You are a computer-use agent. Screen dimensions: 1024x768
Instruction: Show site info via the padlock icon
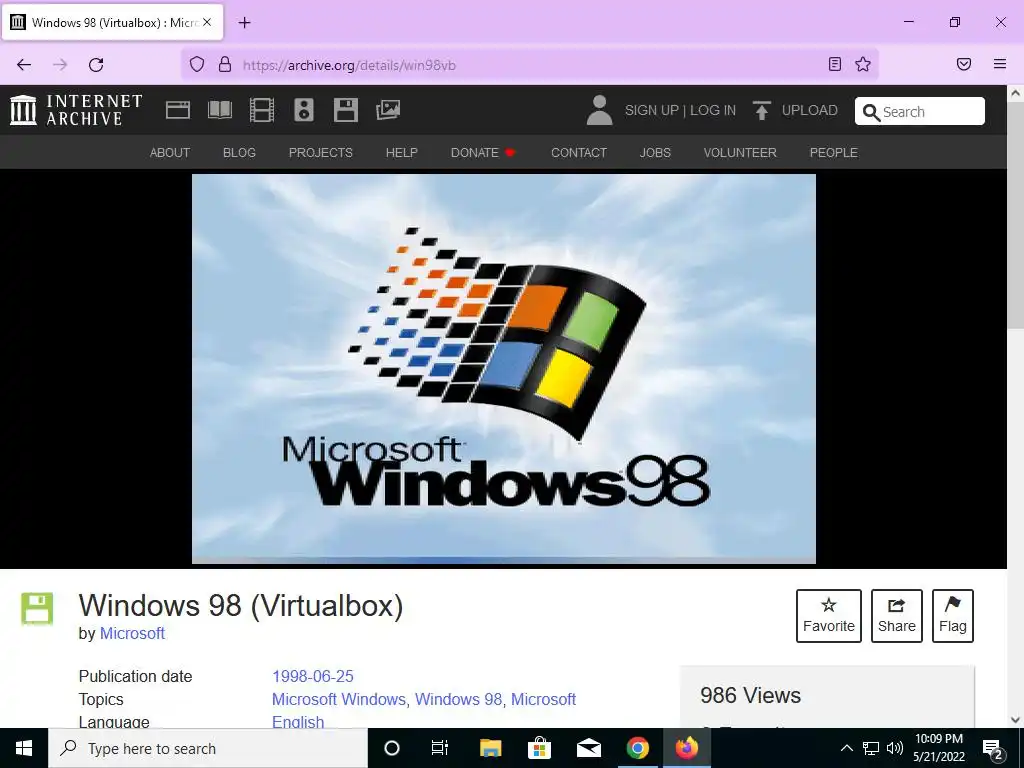[x=225, y=64]
